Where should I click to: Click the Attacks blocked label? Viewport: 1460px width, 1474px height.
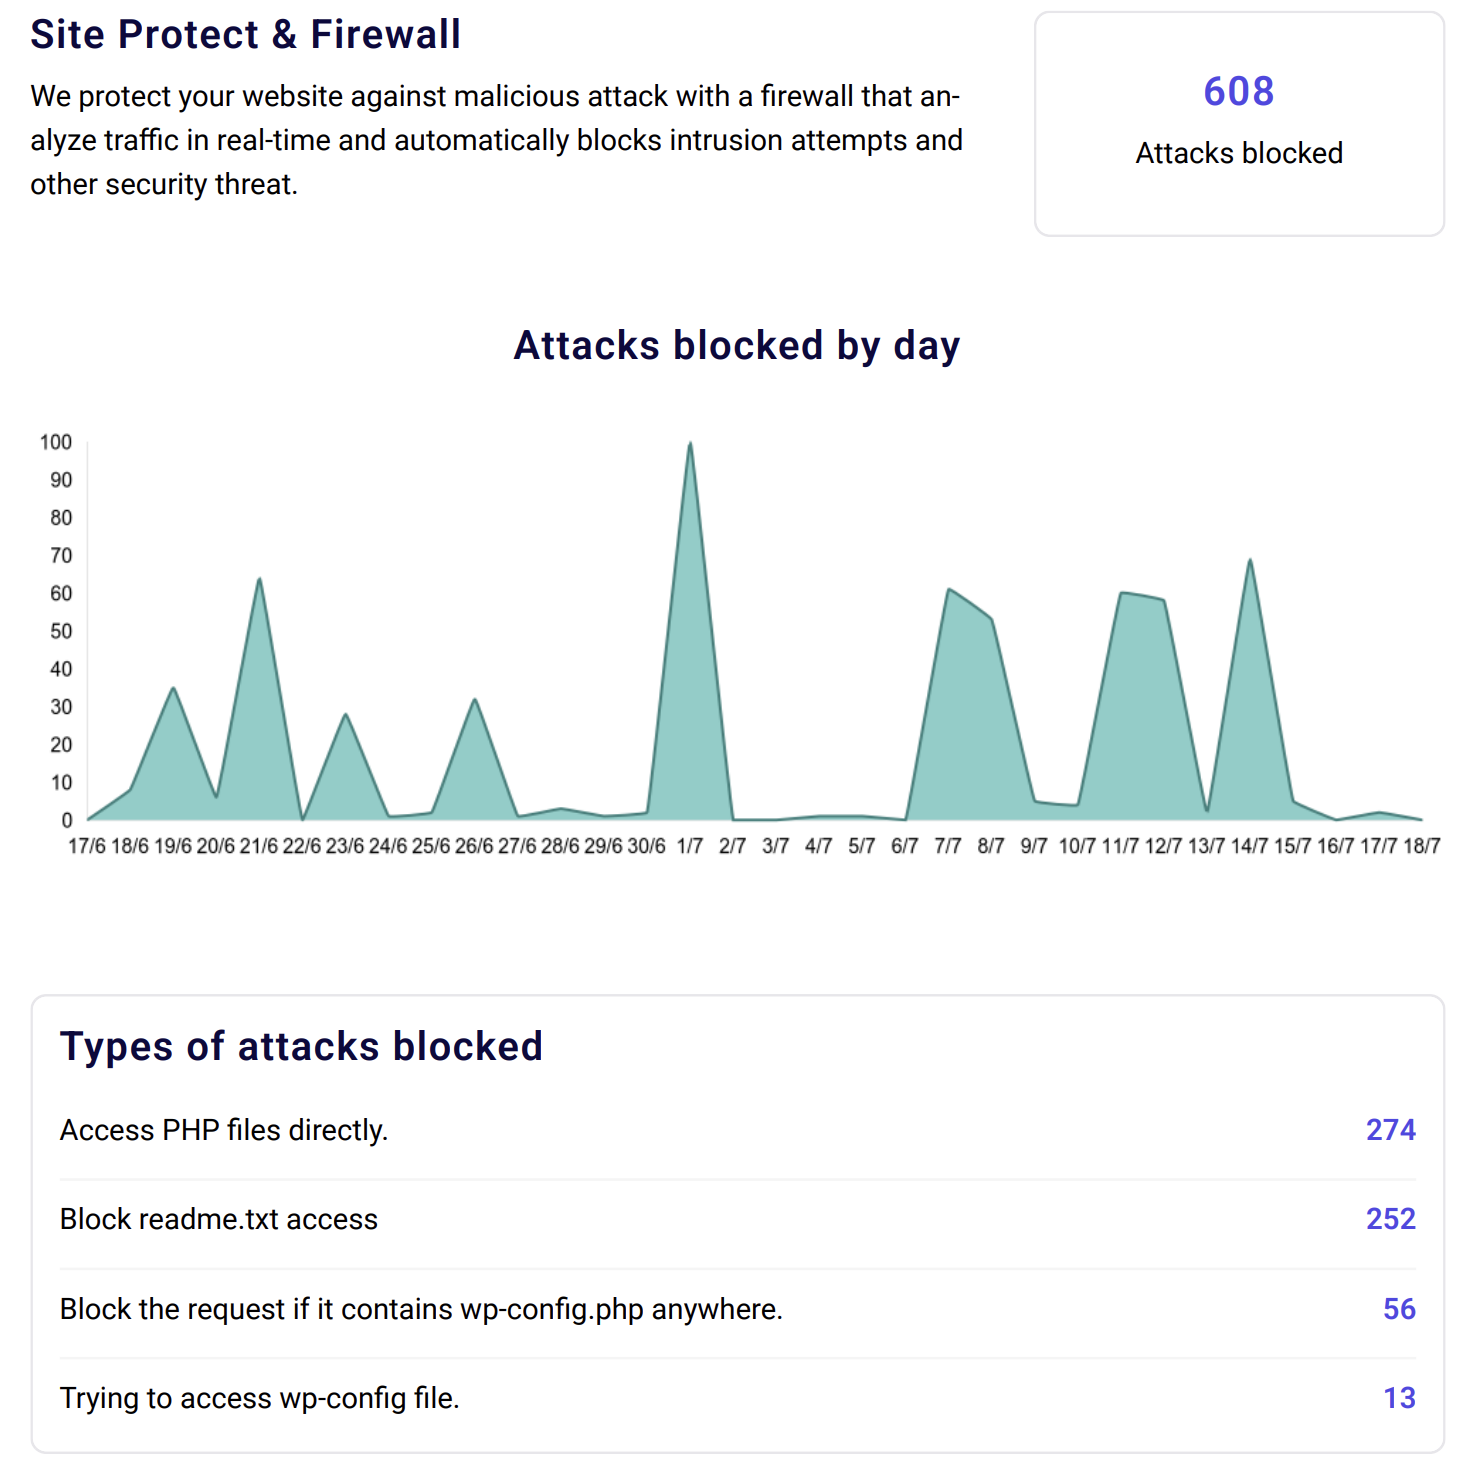pos(1238,153)
